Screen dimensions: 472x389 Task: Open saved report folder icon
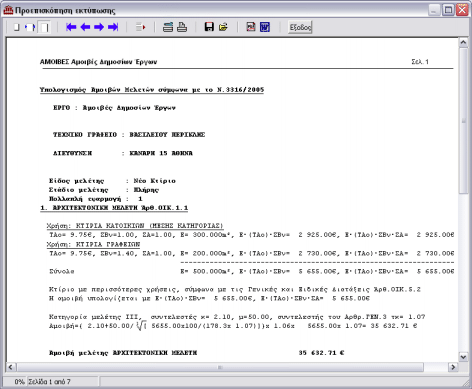(x=223, y=27)
